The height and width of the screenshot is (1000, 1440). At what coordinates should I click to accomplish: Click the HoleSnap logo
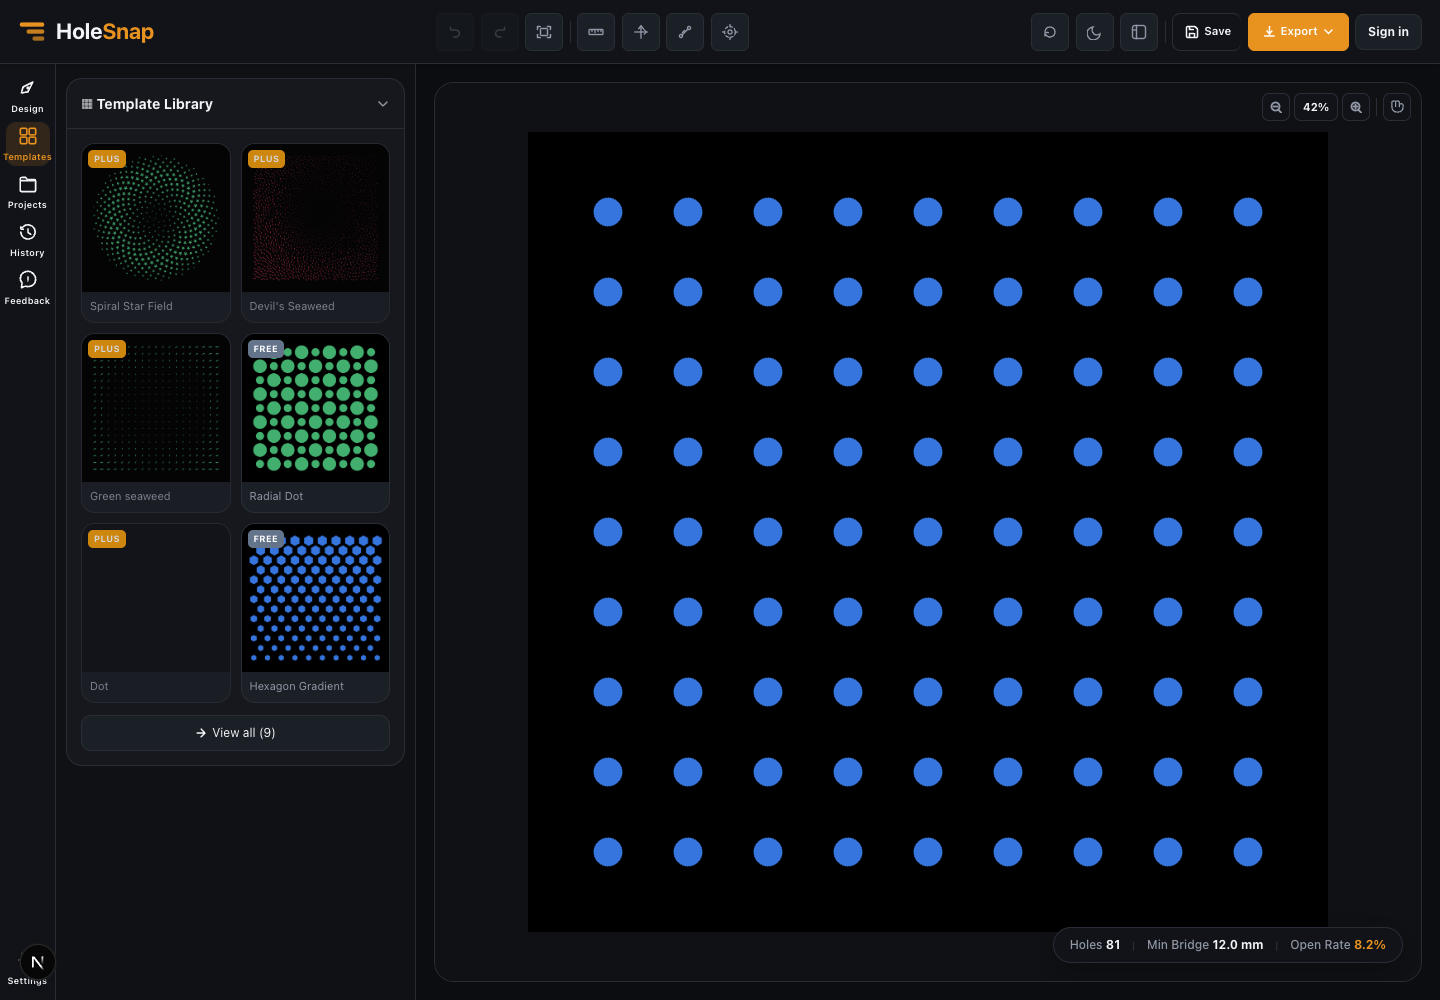pyautogui.click(x=87, y=32)
